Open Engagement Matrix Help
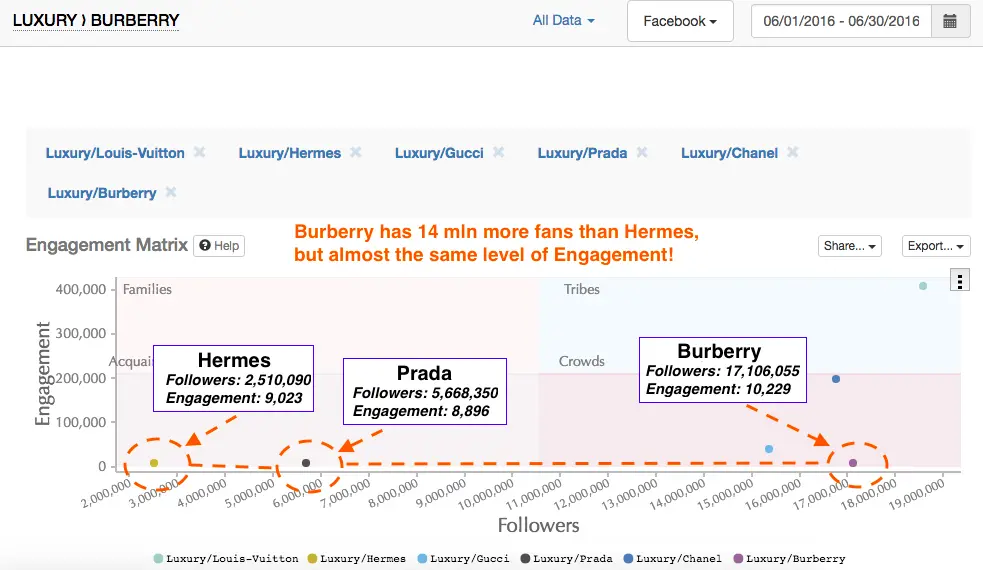 click(x=218, y=246)
